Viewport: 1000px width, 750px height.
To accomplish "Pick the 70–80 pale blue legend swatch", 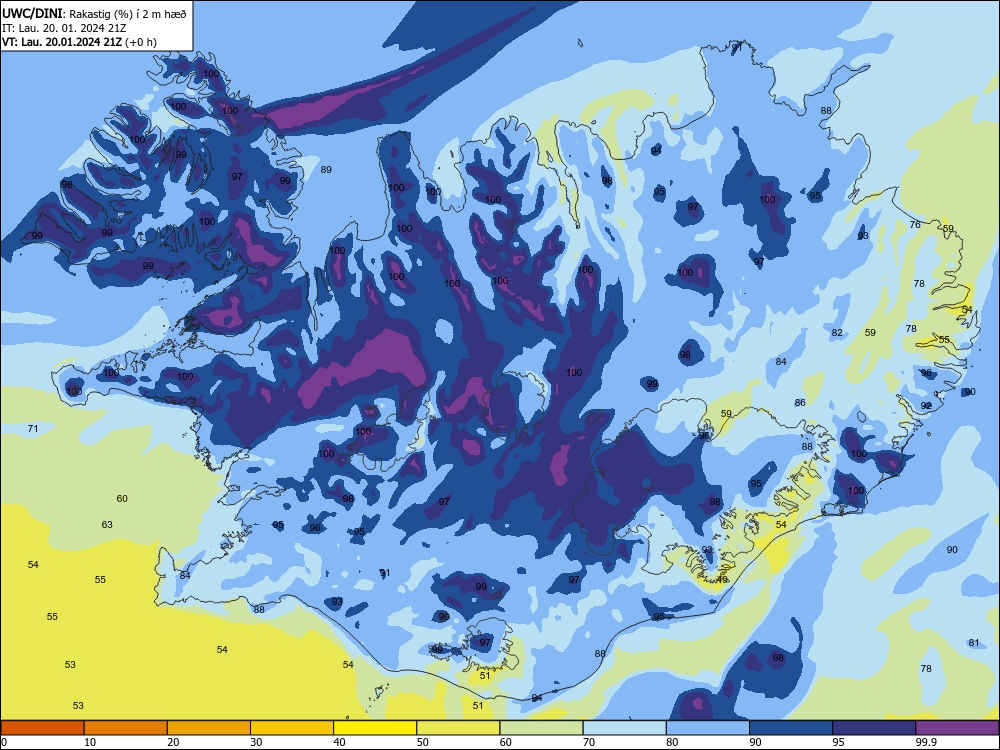I will [x=624, y=728].
